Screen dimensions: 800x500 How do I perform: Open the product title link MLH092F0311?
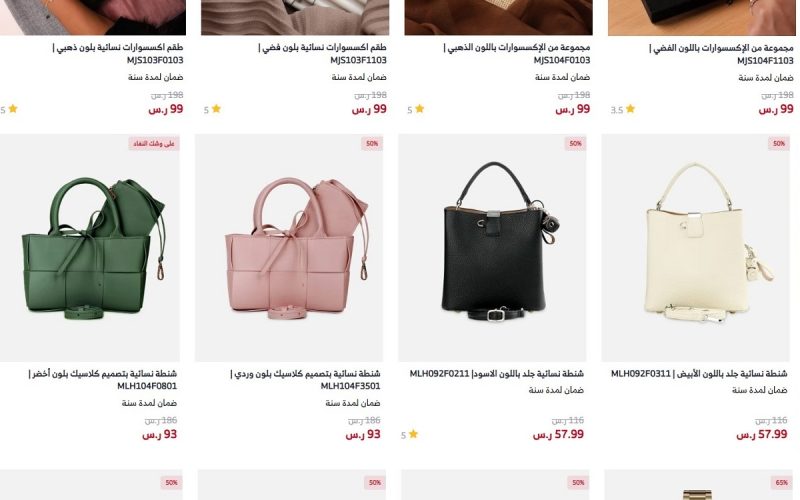(x=699, y=373)
